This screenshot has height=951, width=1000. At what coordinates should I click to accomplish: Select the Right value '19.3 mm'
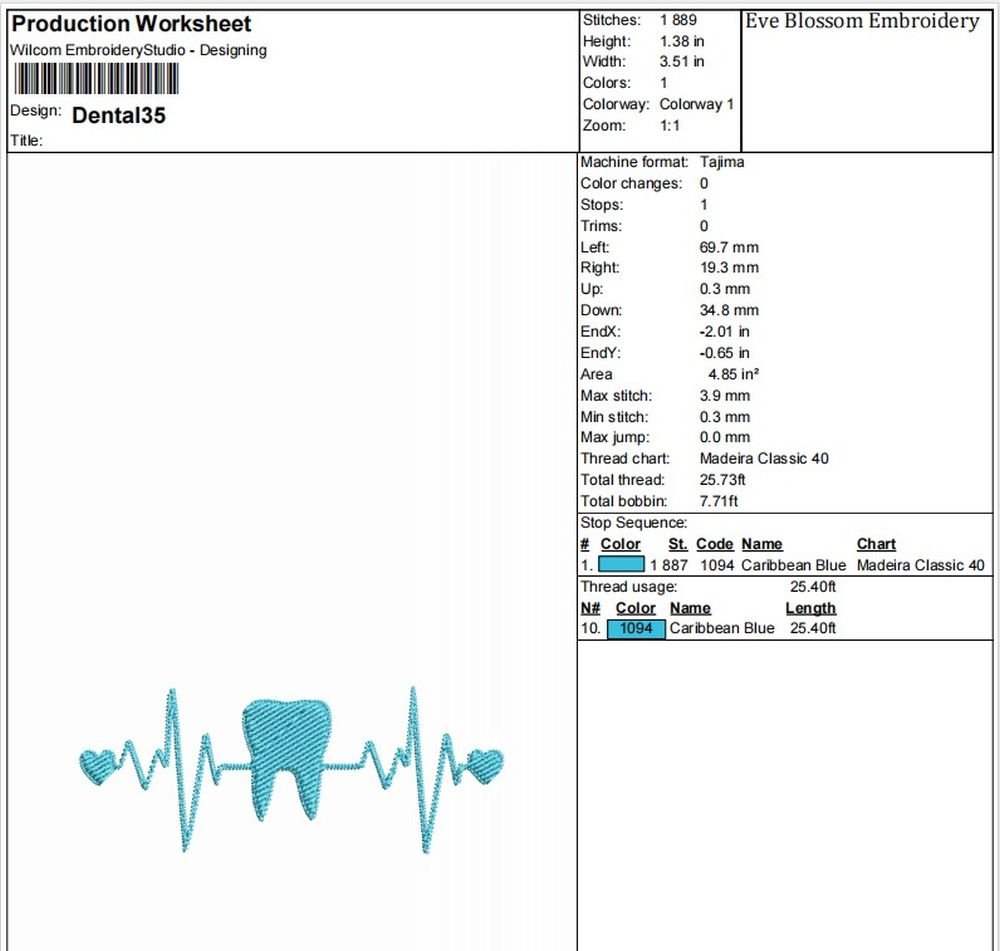point(729,268)
